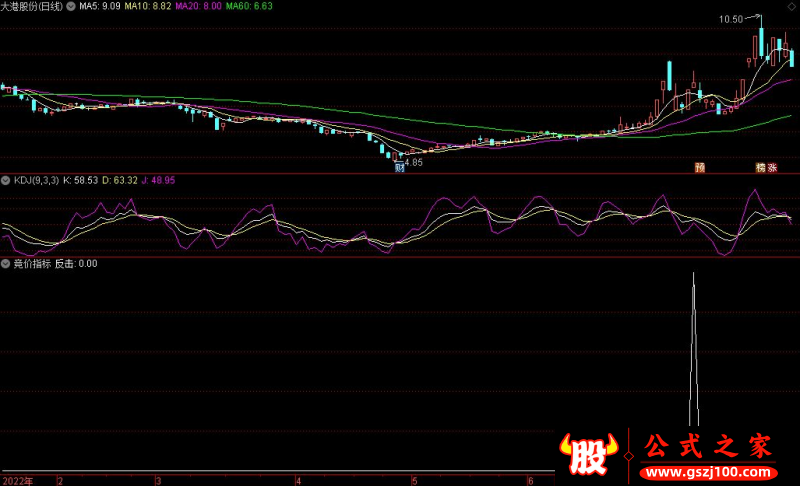
Task: Click the 预 event marker on the chart
Action: point(700,168)
